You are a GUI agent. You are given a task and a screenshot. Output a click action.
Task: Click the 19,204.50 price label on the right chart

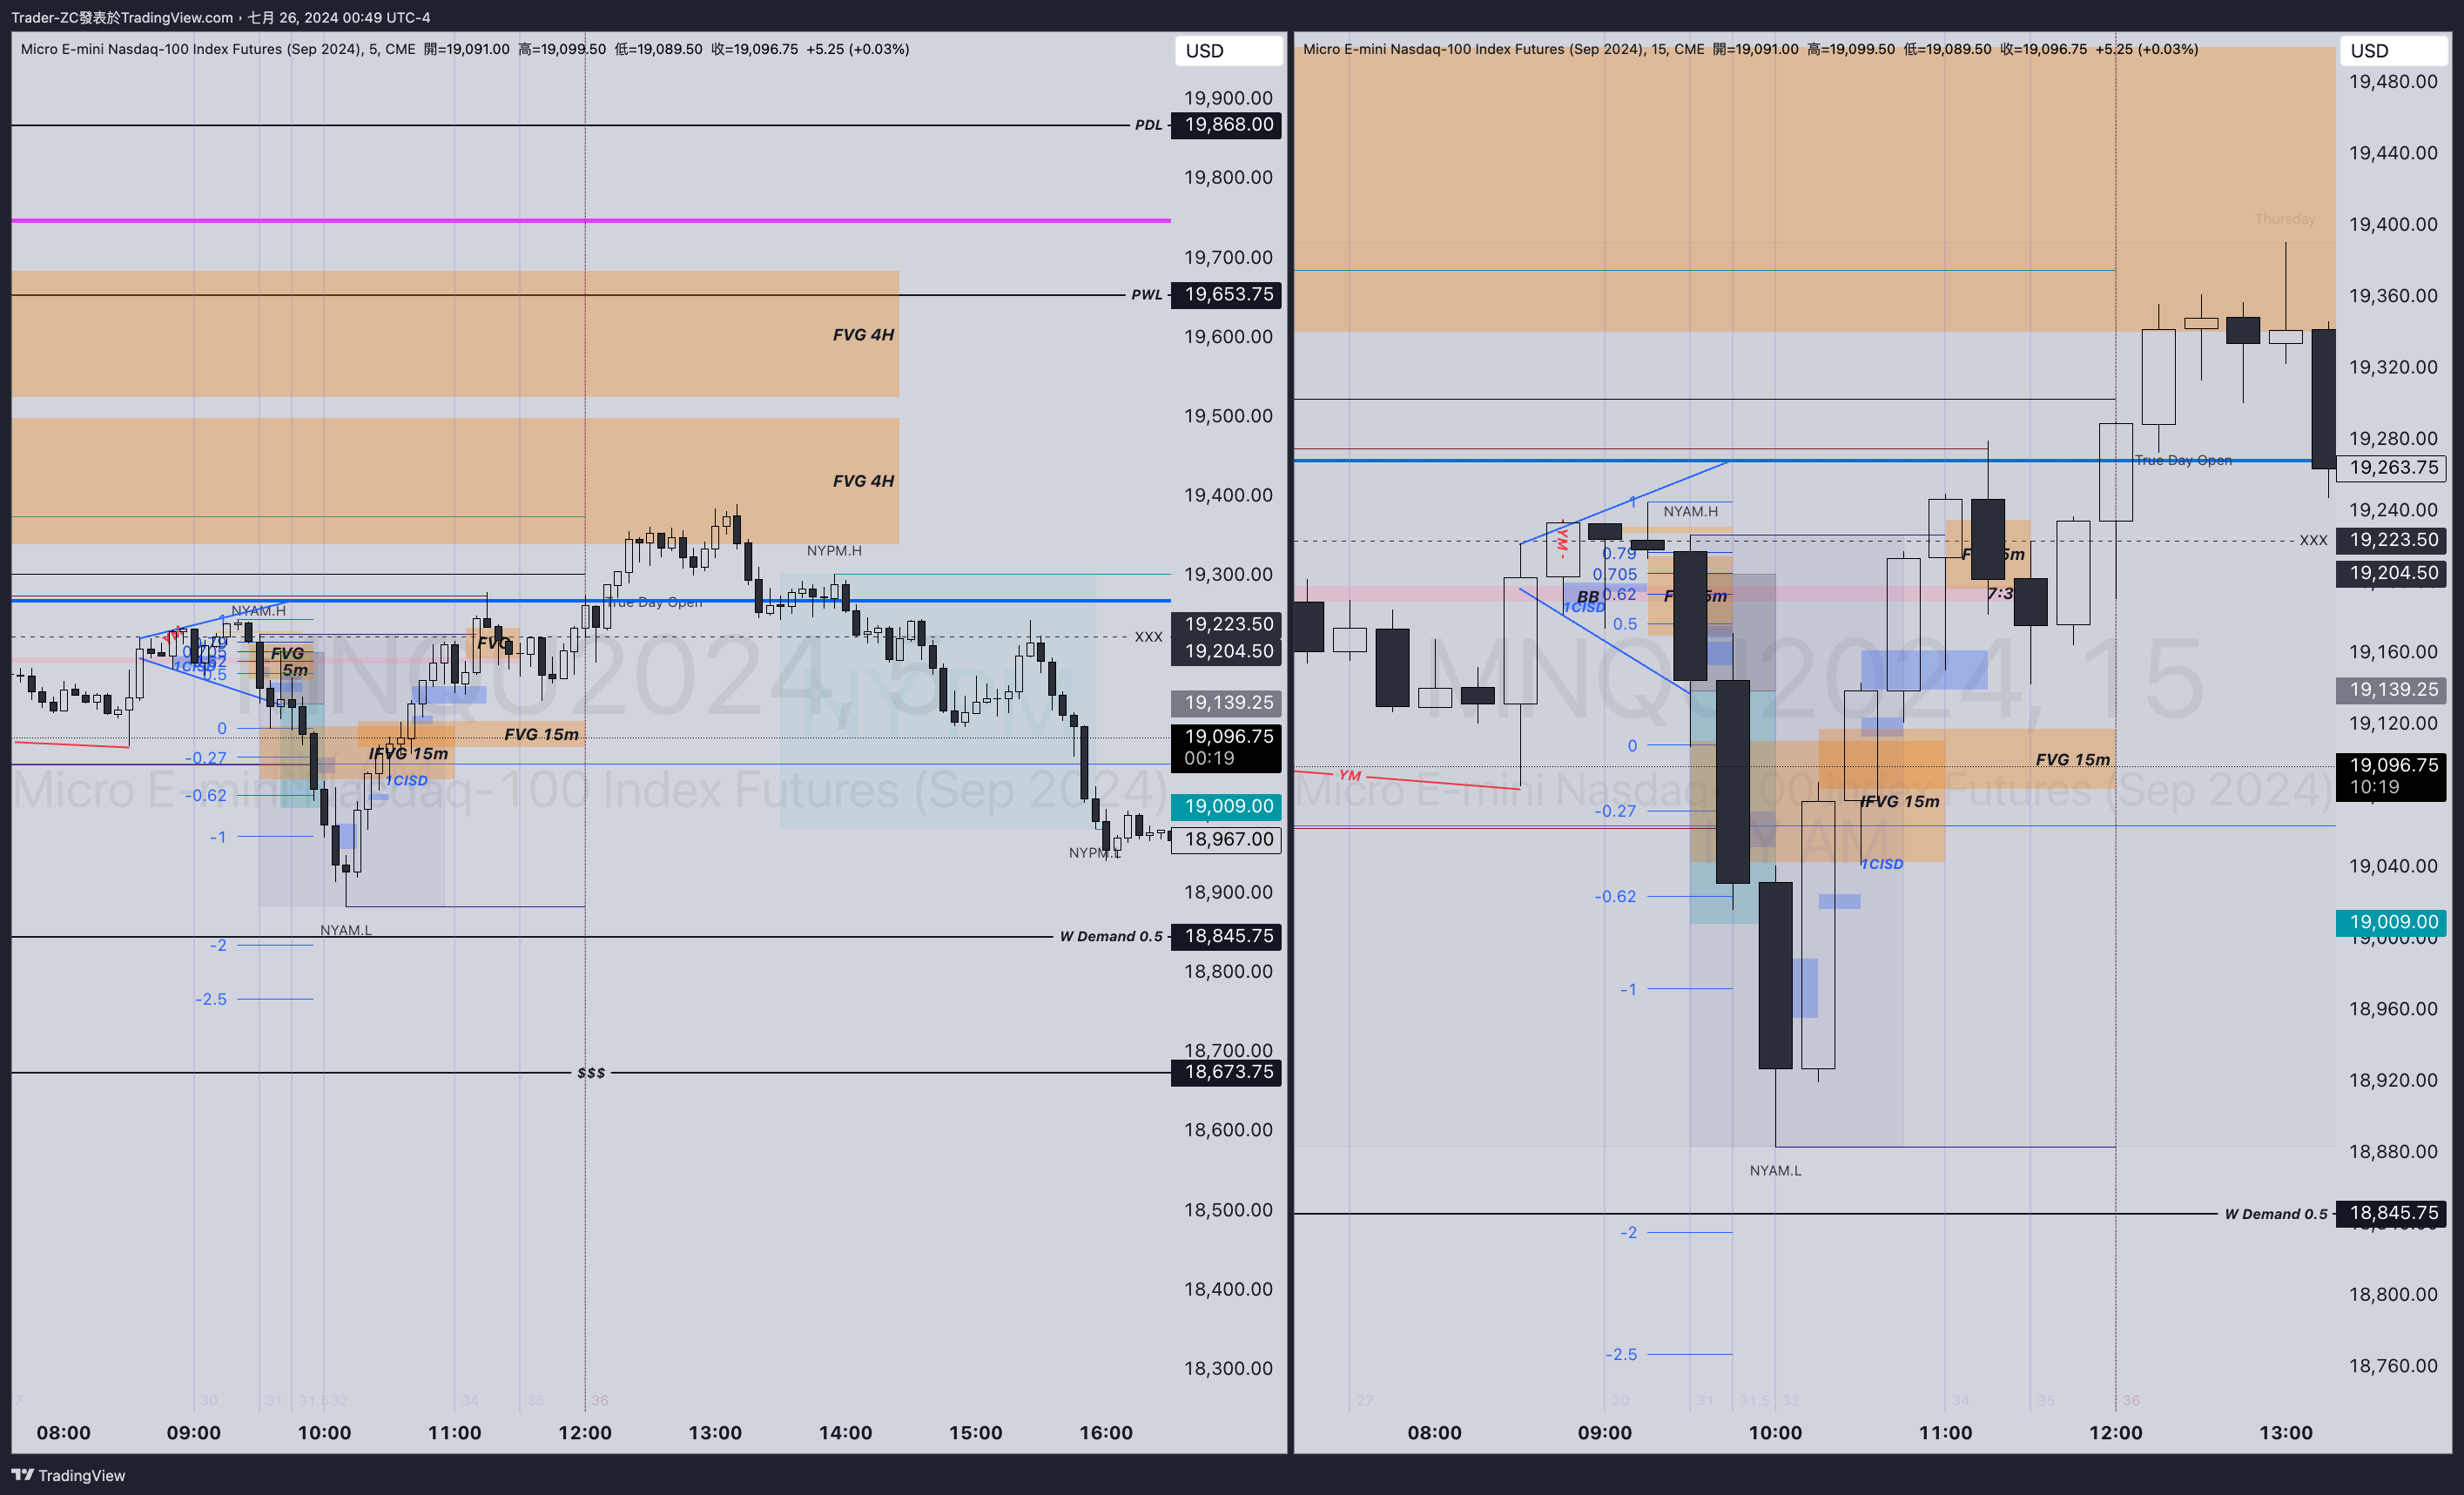click(x=2391, y=573)
